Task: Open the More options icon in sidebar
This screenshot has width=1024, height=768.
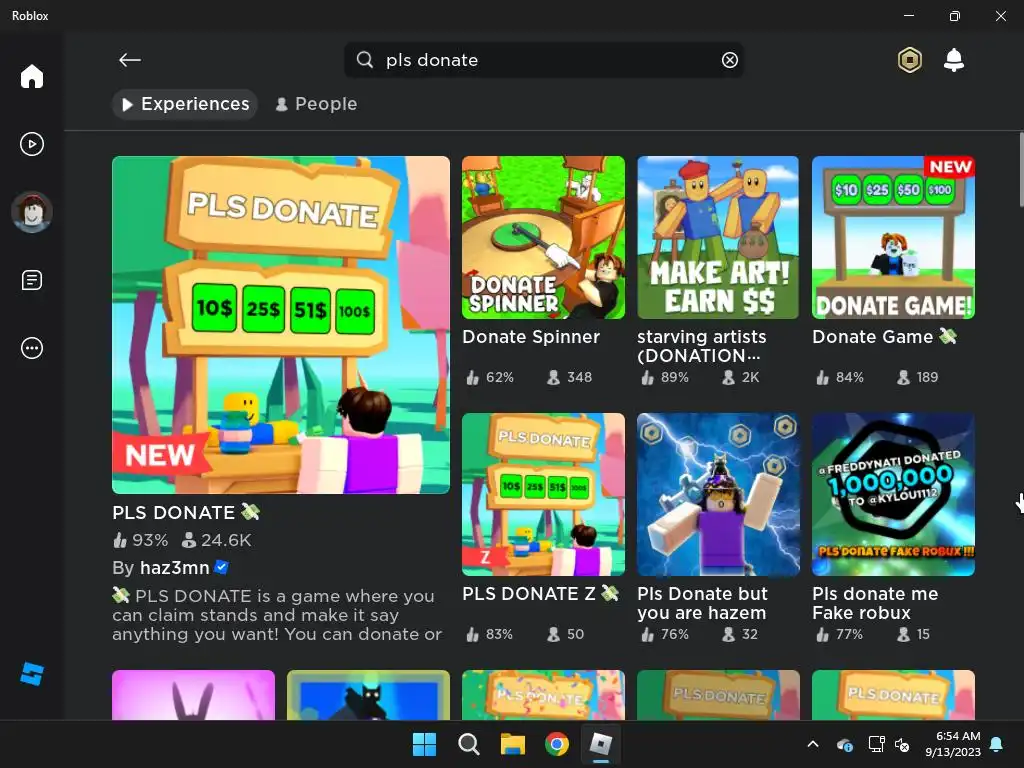Action: point(31,348)
